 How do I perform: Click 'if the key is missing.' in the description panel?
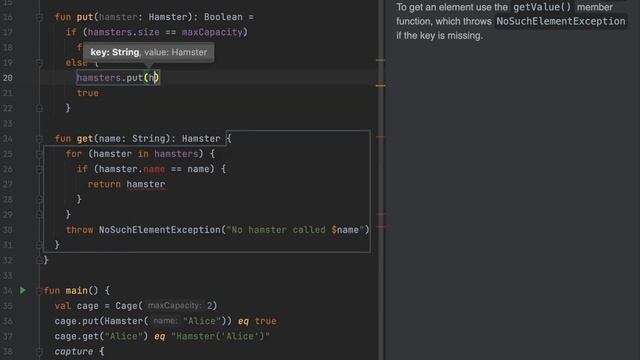point(439,36)
